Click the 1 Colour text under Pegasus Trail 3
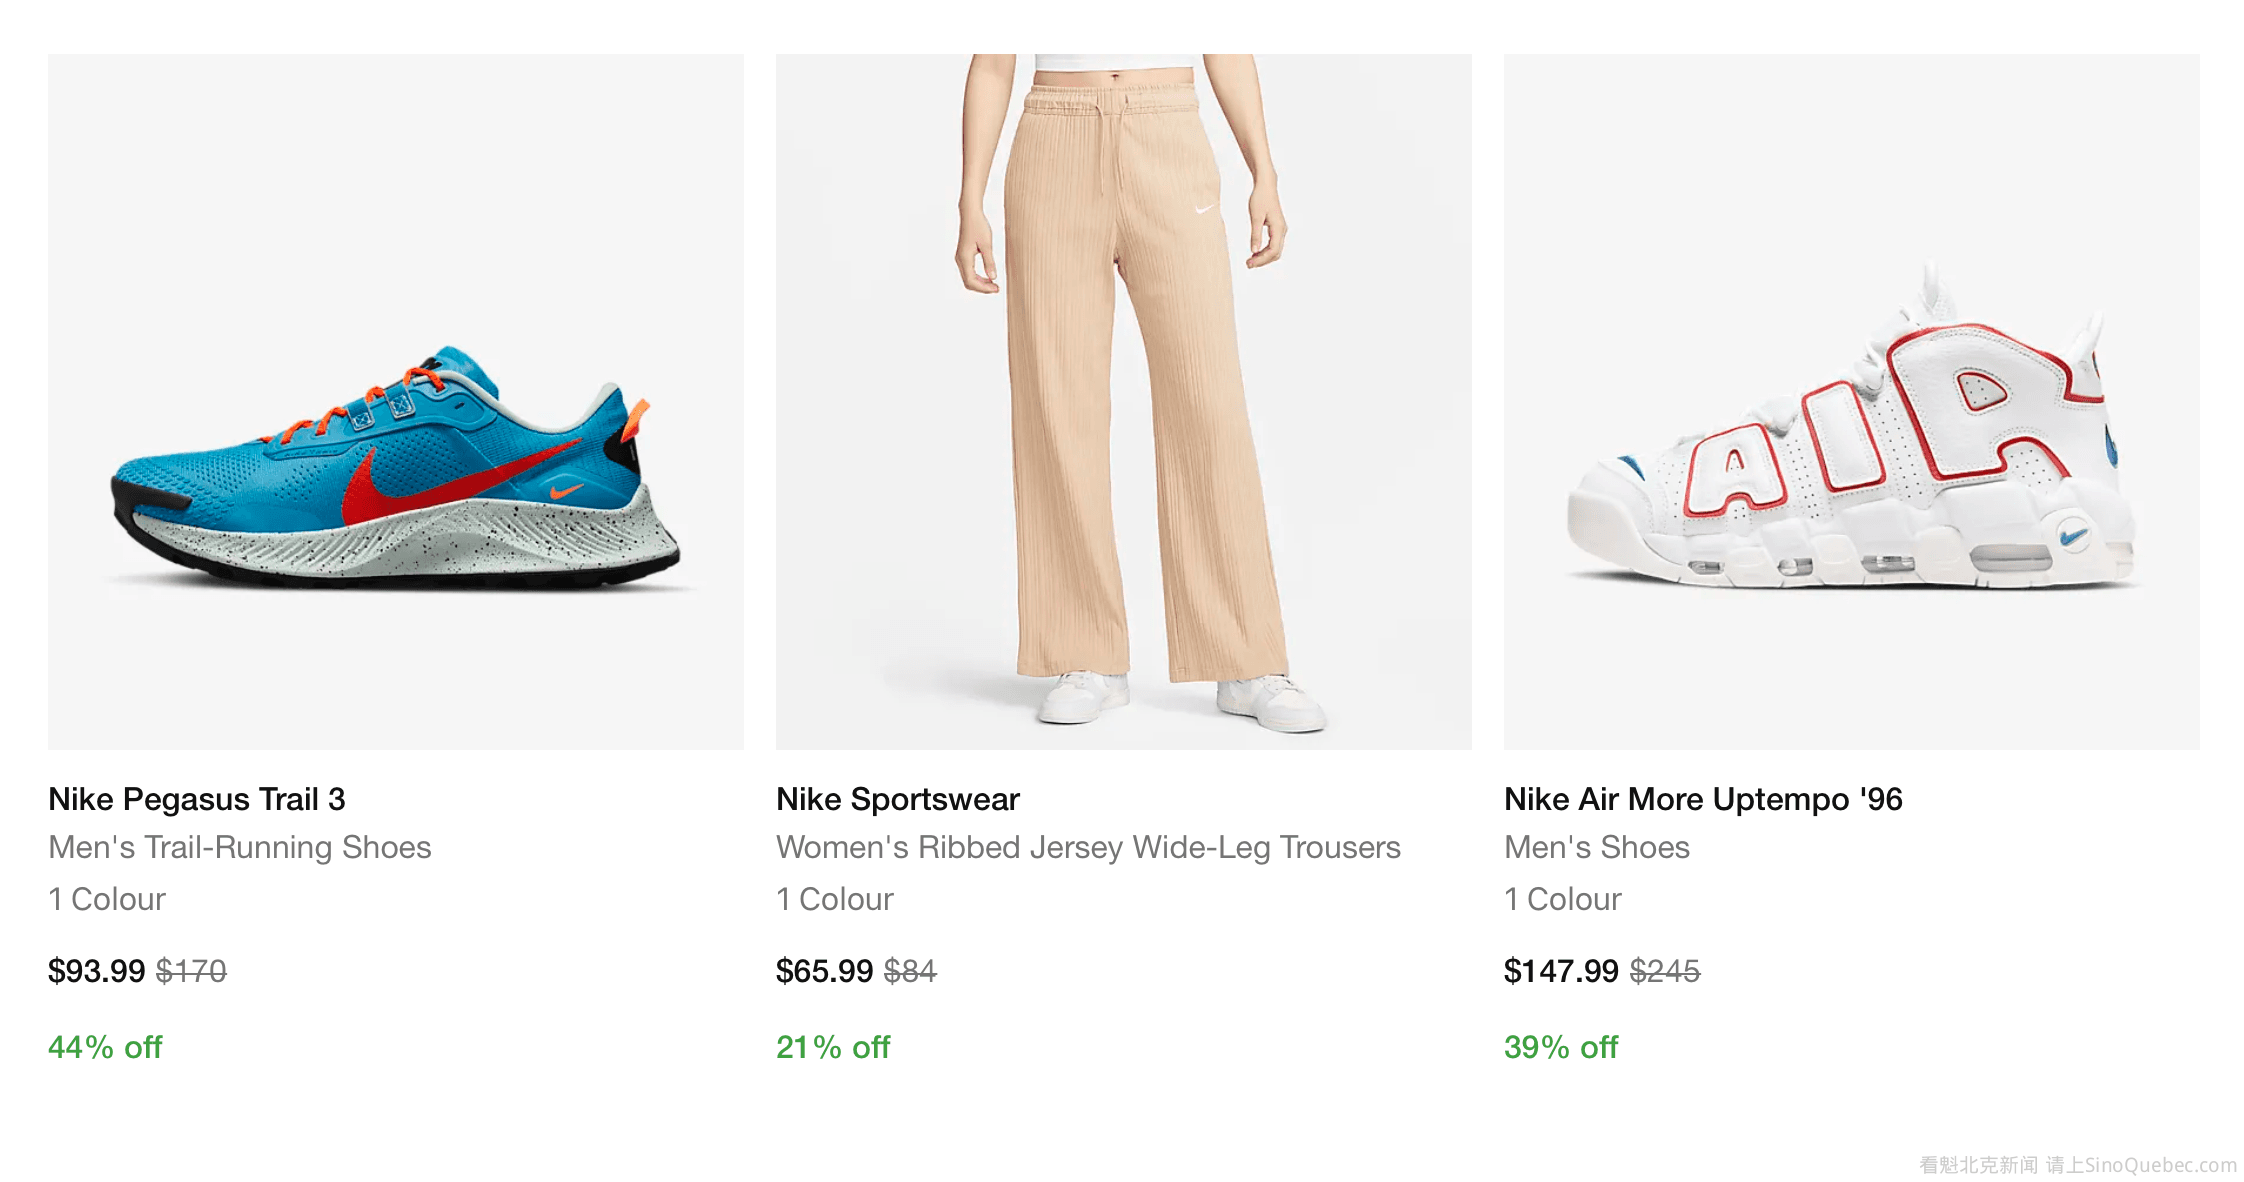 (107, 899)
